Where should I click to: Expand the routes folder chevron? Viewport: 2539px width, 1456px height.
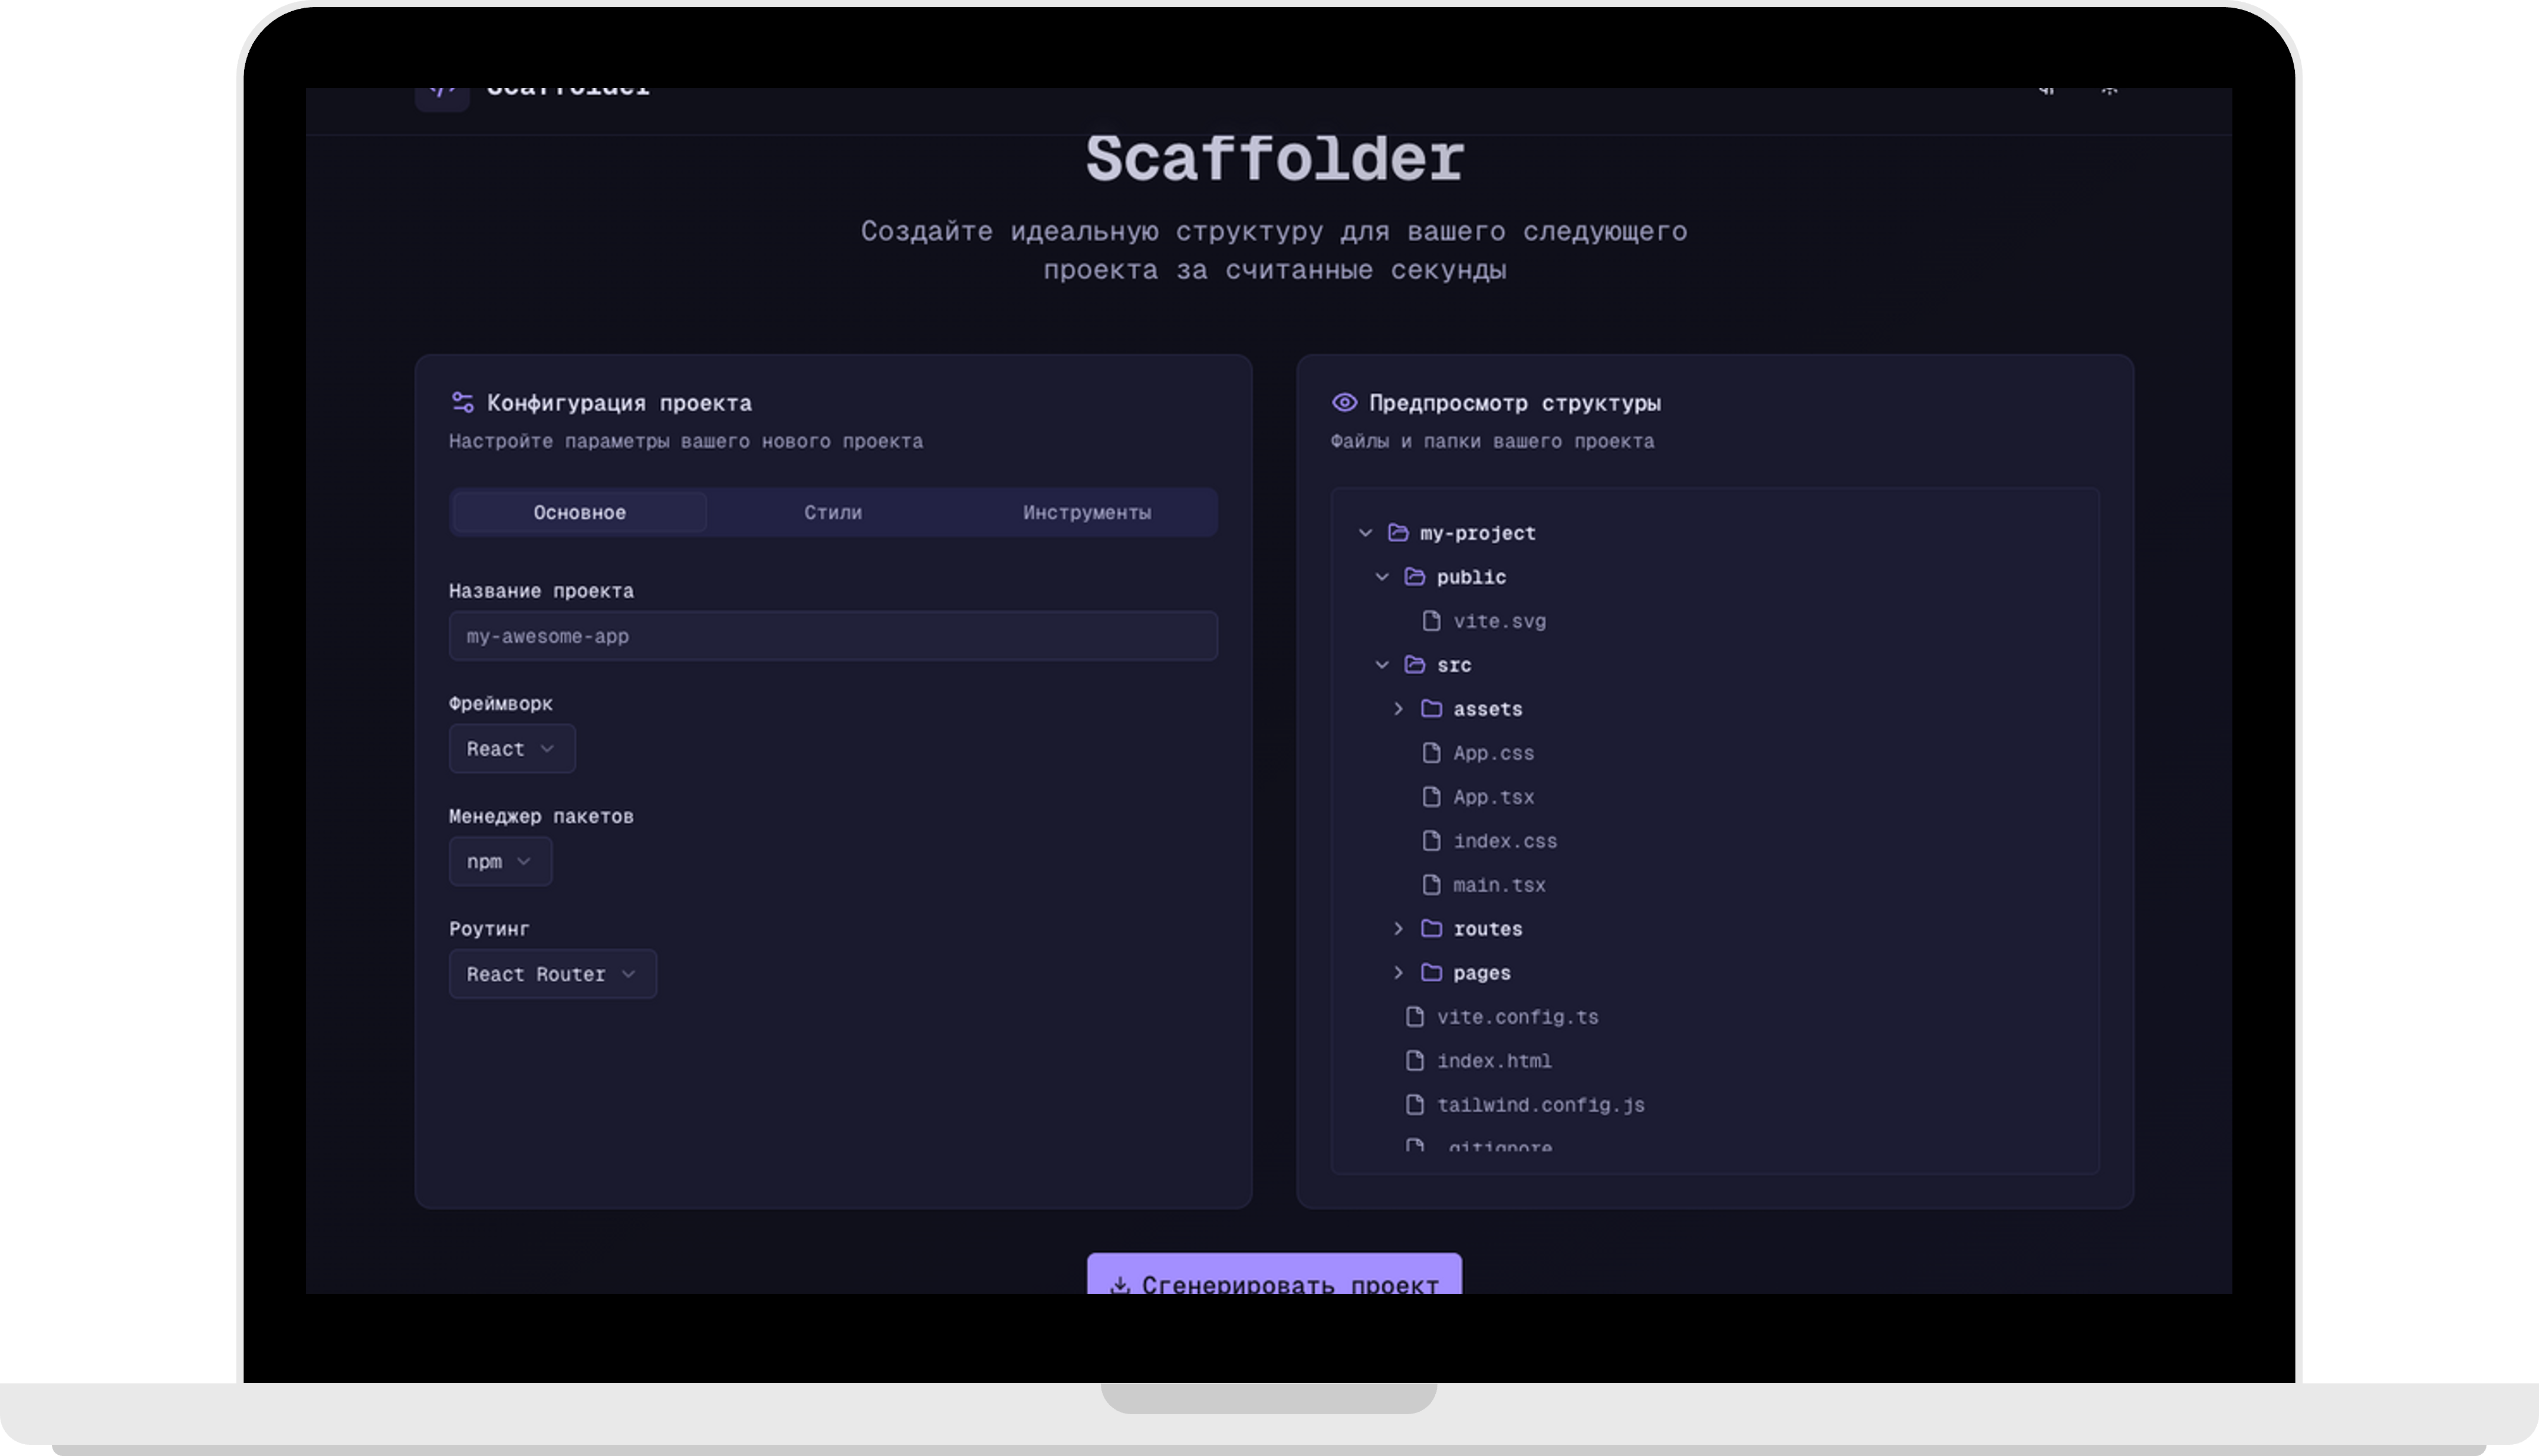[1398, 929]
